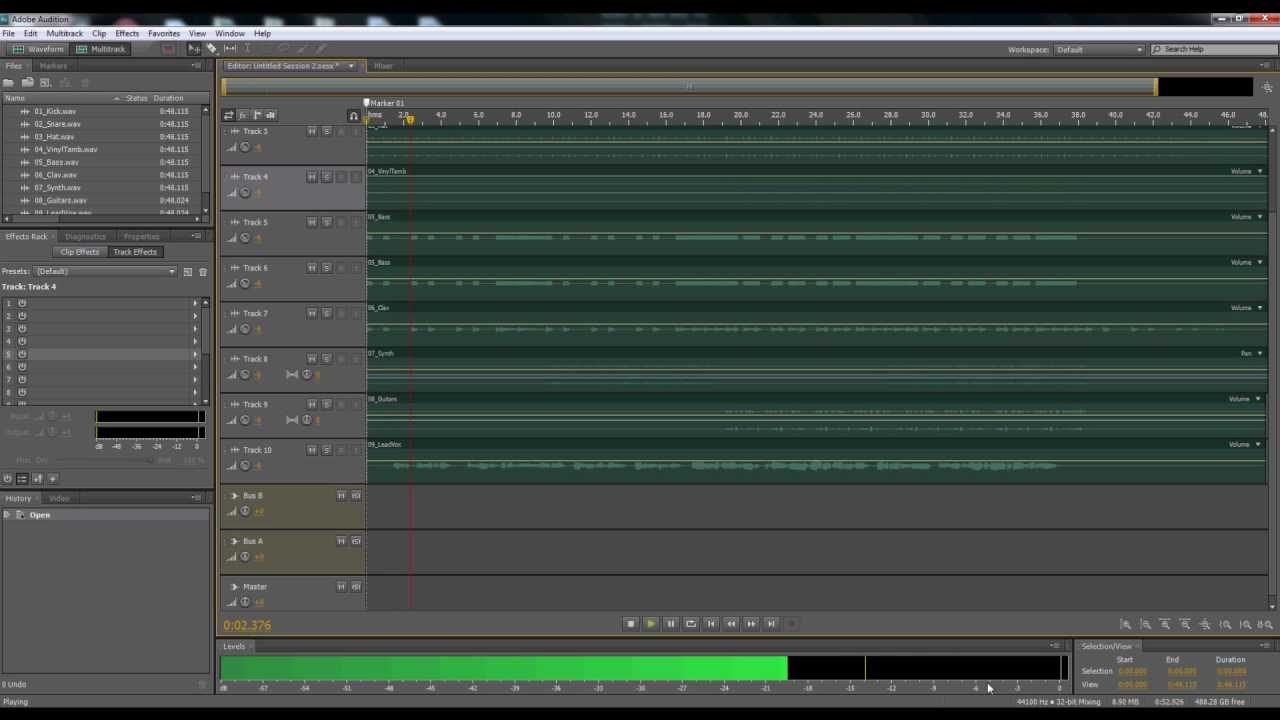Screen dimensions: 1280x720
Task: Switch to the Diagnostics tab
Action: [85, 237]
